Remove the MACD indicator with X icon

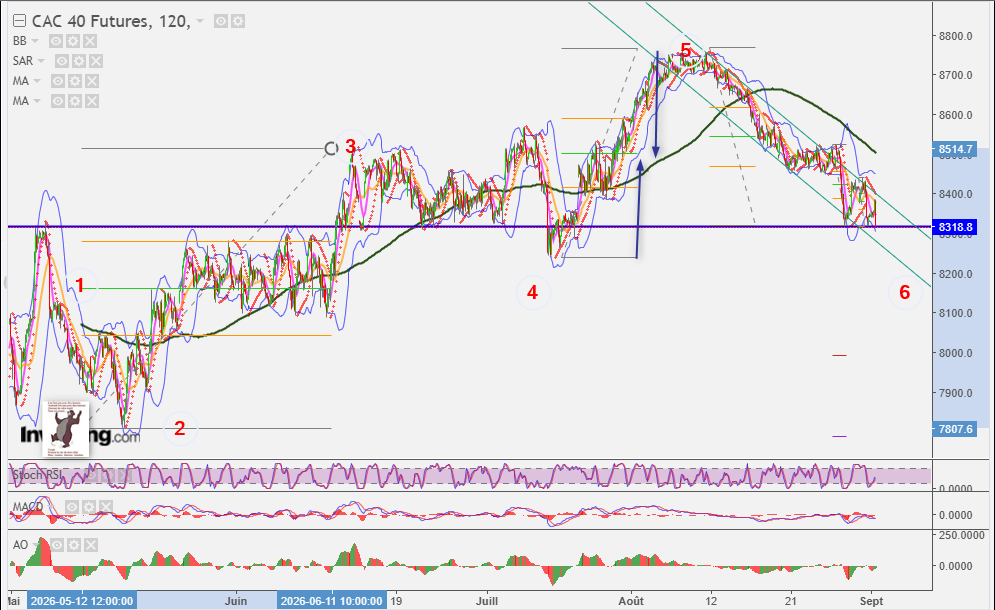[x=105, y=507]
